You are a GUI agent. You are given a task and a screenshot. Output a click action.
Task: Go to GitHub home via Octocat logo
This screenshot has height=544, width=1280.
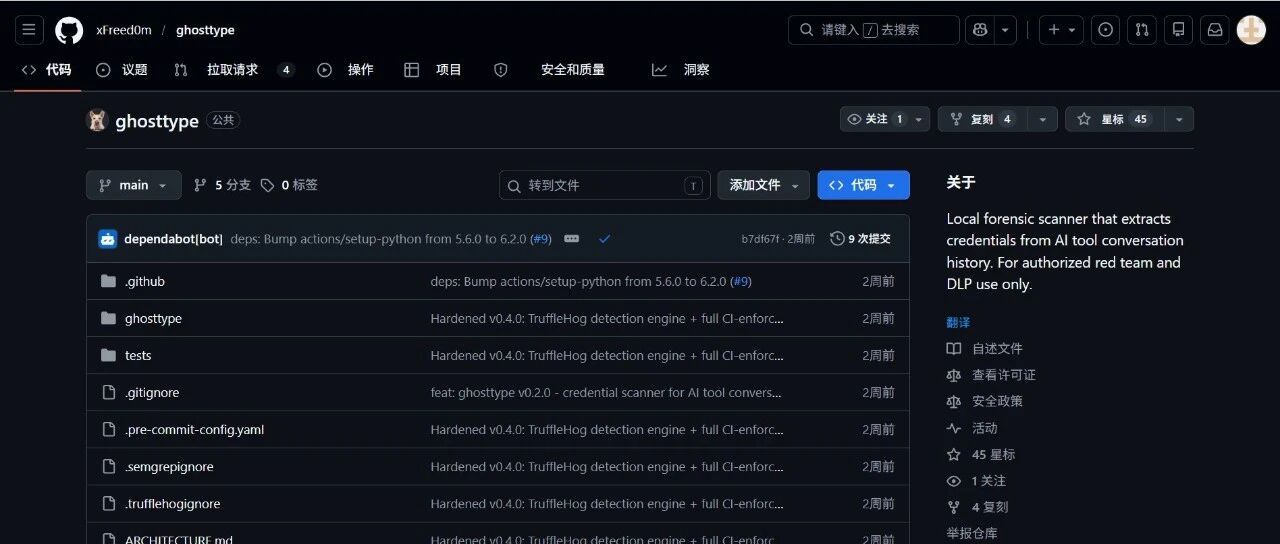coord(69,30)
